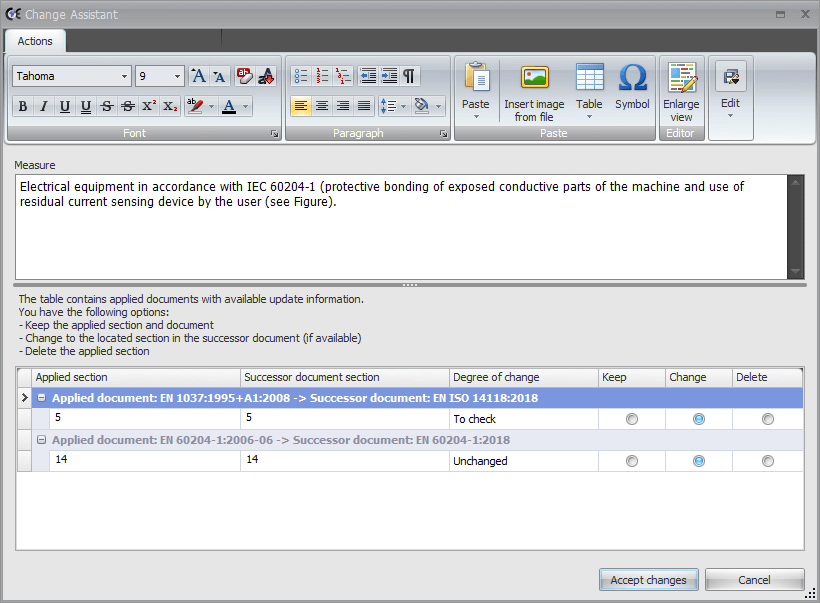Open the Tahoma font dropdown
The width and height of the screenshot is (820, 603).
click(x=126, y=75)
